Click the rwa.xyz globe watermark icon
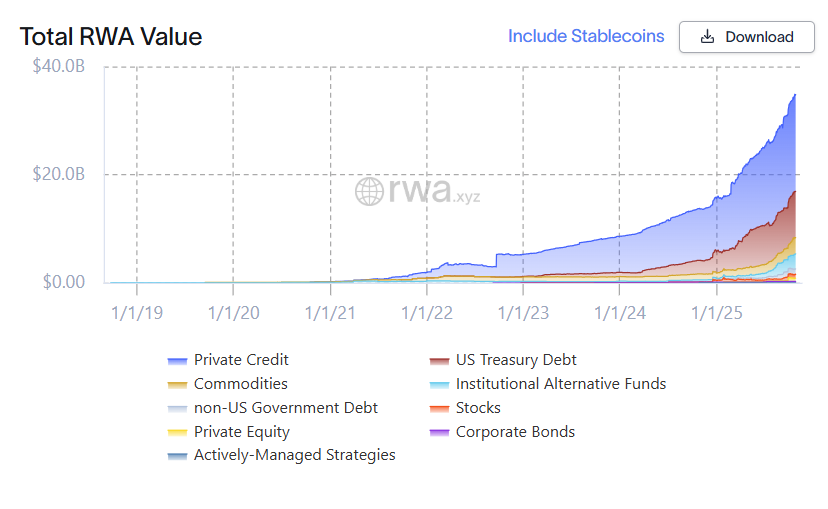Image resolution: width=828 pixels, height=509 pixels. click(x=370, y=190)
